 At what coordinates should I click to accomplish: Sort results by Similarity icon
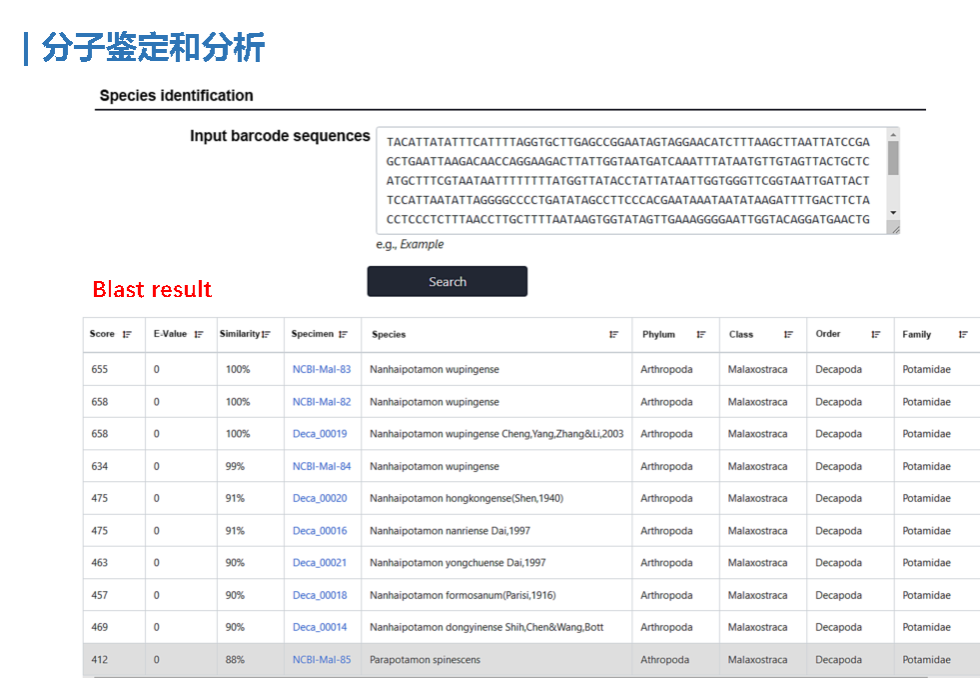click(x=266, y=335)
